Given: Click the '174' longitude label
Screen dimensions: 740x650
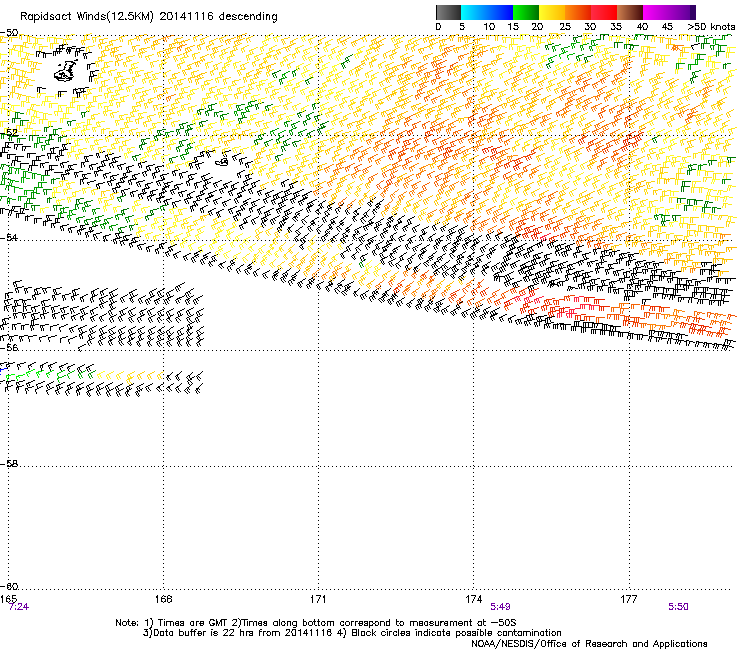Looking at the screenshot, I should (x=473, y=599).
